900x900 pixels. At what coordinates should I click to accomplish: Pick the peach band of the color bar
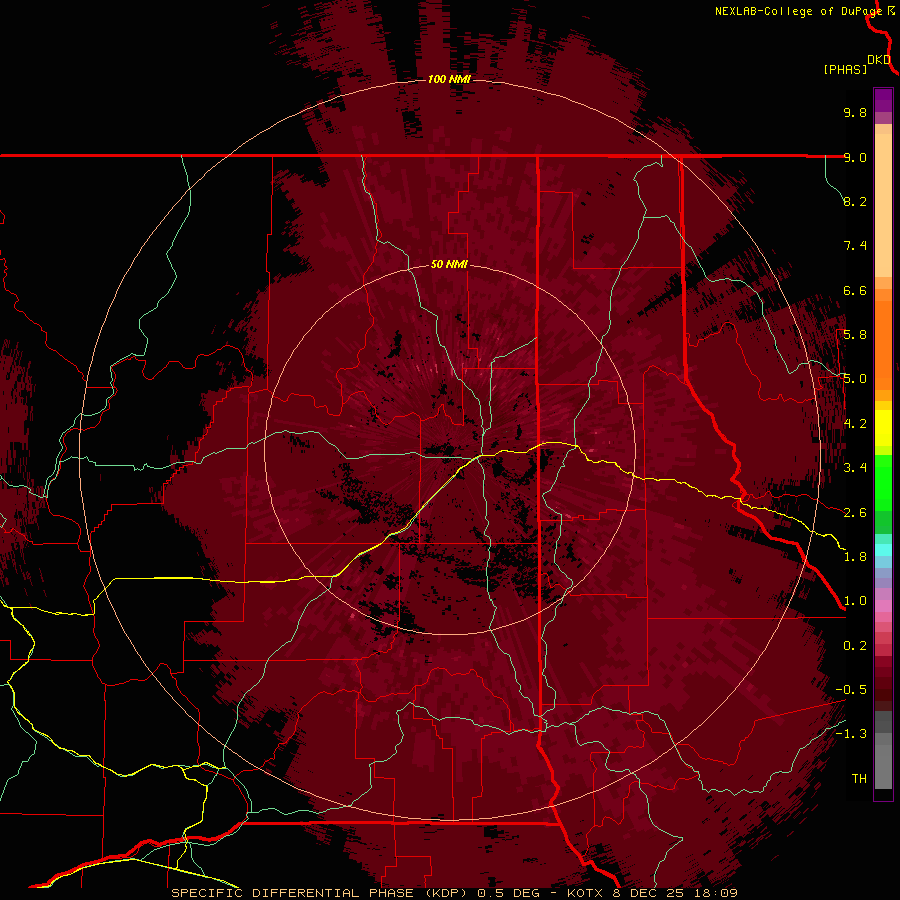[x=883, y=205]
